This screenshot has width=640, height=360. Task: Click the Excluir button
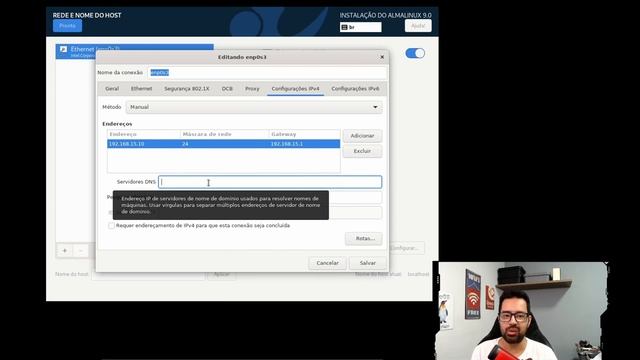click(x=362, y=151)
